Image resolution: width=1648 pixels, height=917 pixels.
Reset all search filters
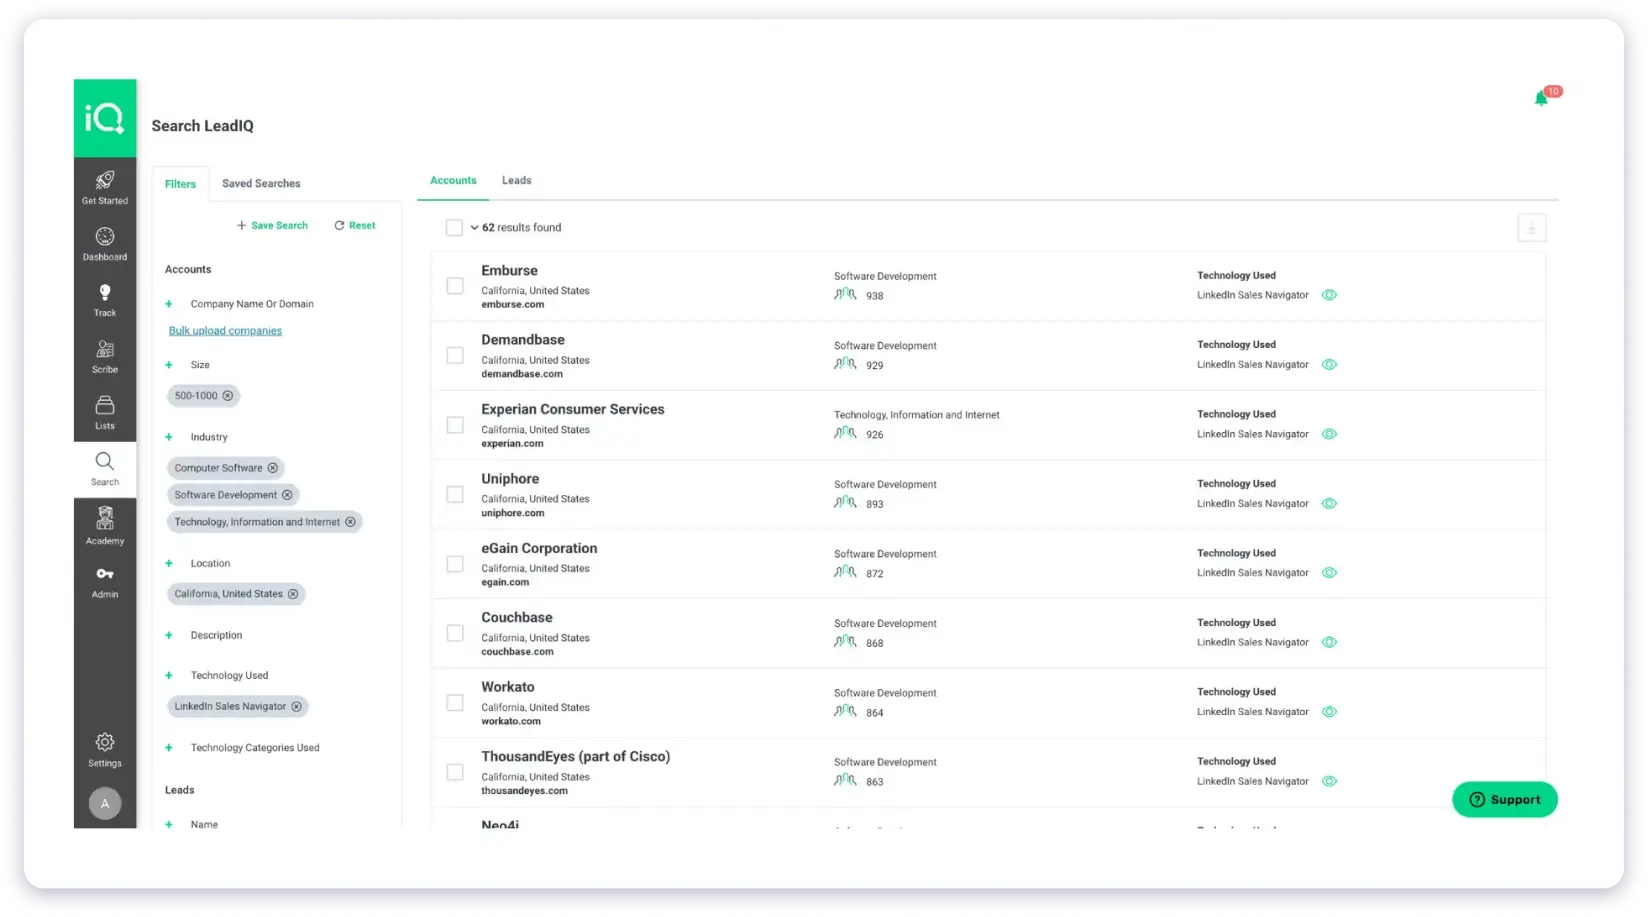[355, 226]
